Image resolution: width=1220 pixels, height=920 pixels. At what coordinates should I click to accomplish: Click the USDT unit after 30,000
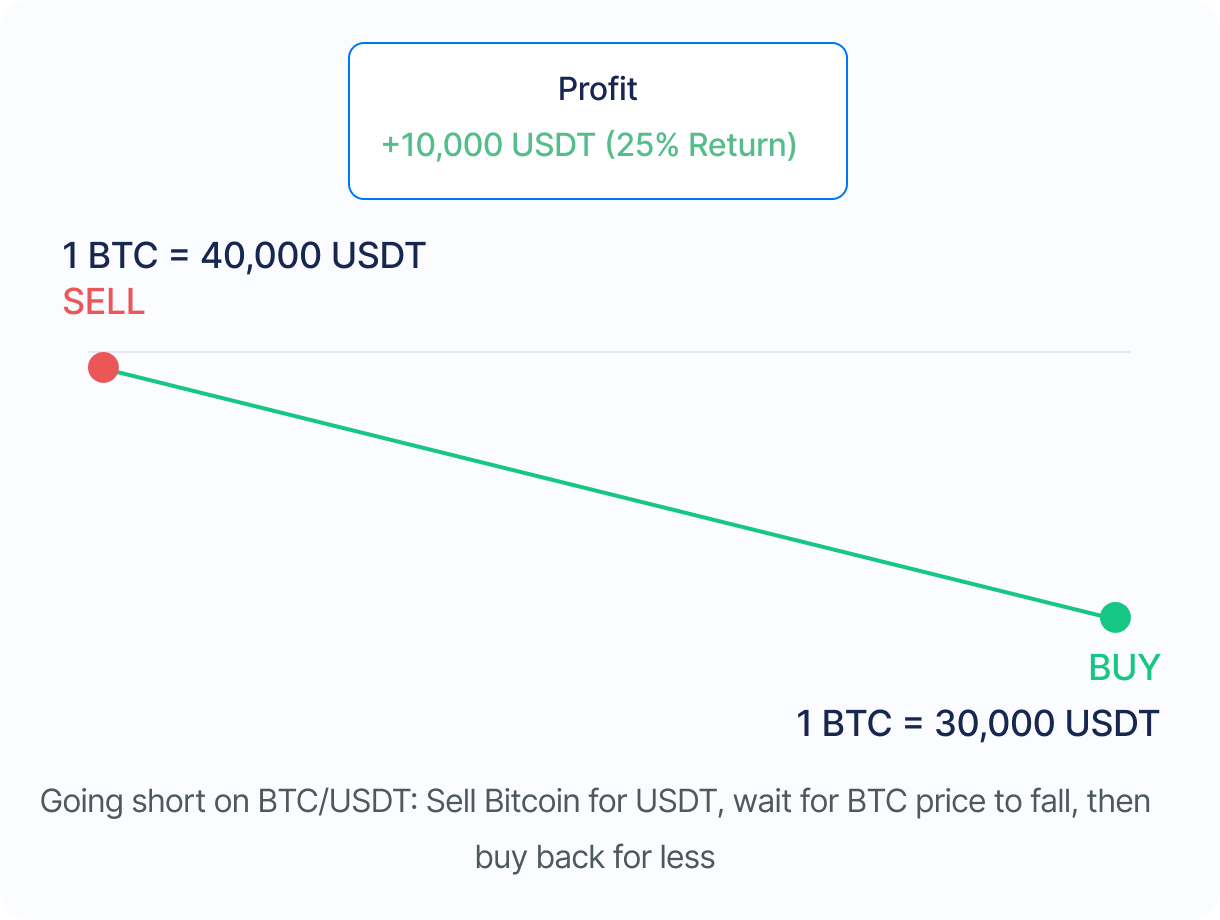point(1112,723)
